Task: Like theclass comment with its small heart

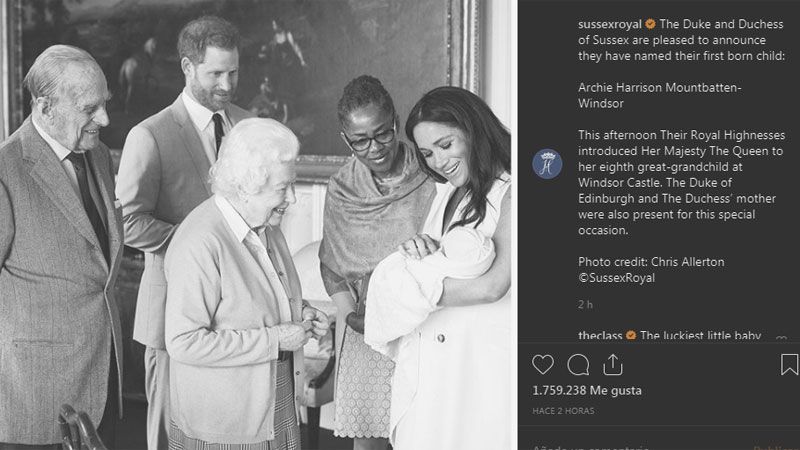Action: pos(781,337)
